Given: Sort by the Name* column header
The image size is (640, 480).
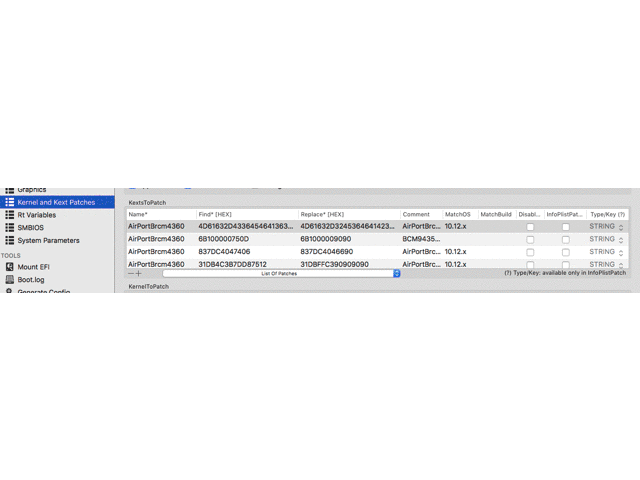Looking at the screenshot, I should click(161, 214).
